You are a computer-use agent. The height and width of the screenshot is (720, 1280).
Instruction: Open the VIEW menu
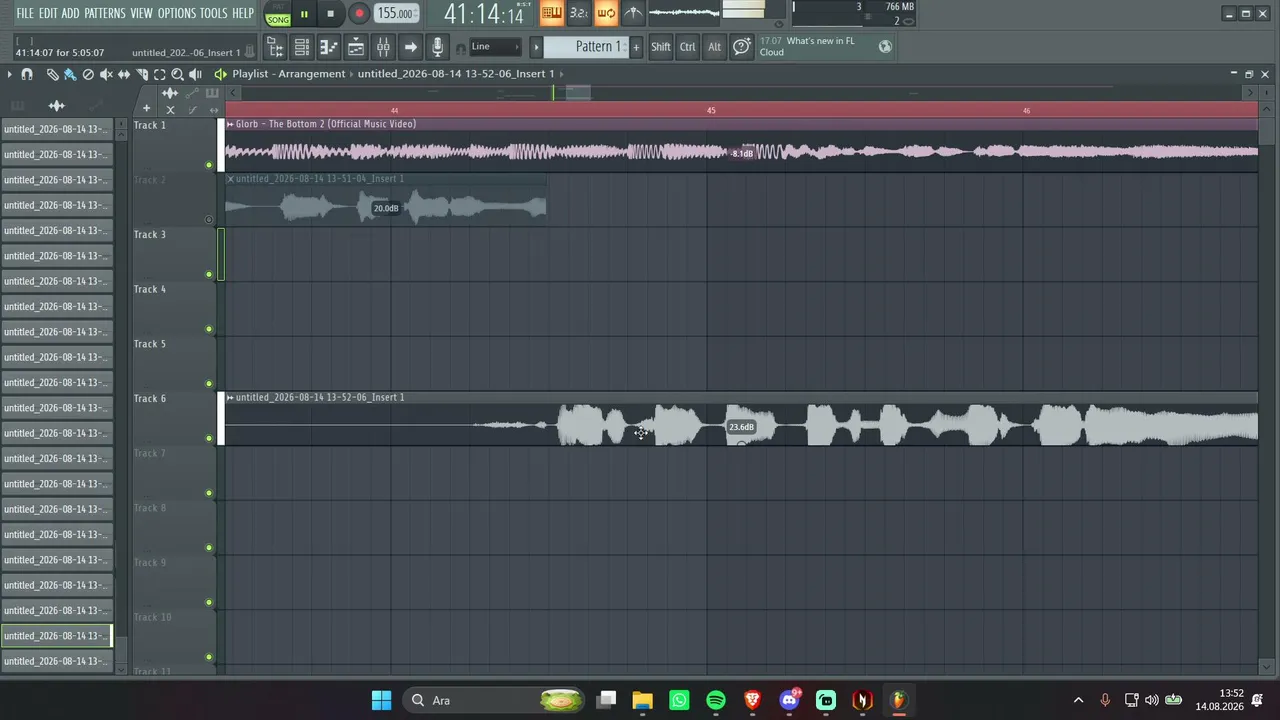point(141,13)
